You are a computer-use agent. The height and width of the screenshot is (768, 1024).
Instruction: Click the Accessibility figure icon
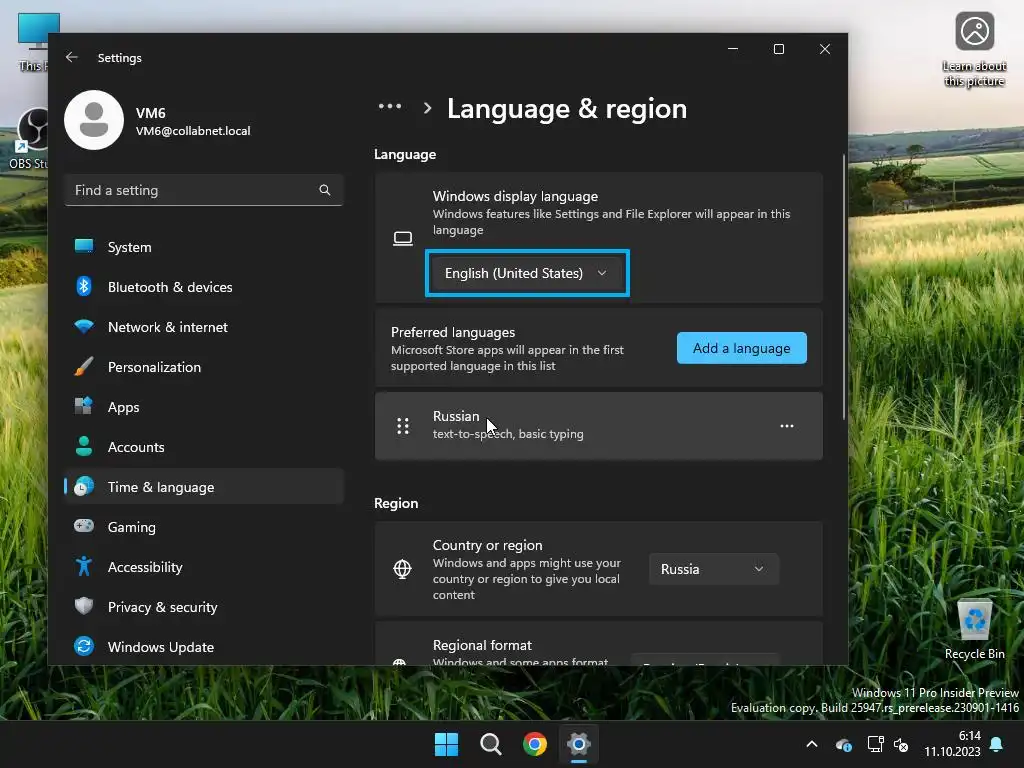(x=84, y=566)
